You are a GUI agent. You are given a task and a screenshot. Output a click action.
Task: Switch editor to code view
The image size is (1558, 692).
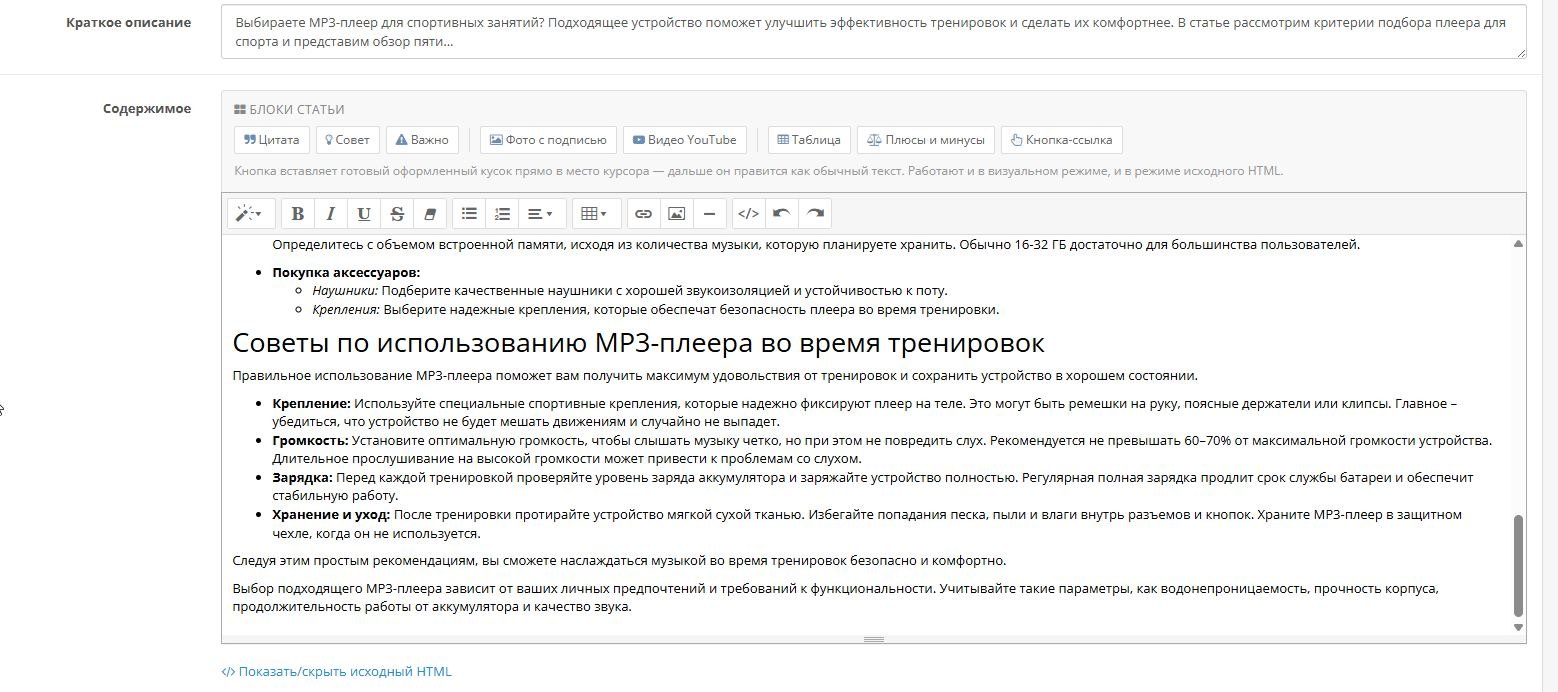pyautogui.click(x=749, y=214)
